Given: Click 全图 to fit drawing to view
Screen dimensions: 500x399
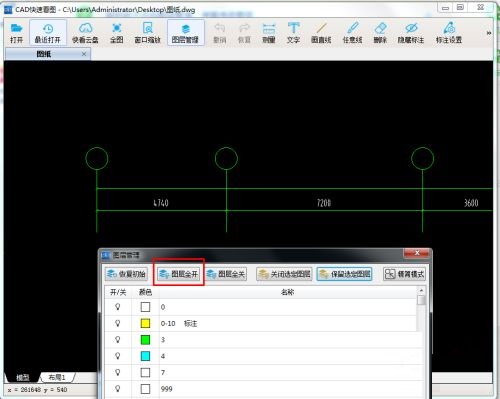Looking at the screenshot, I should pos(117,33).
